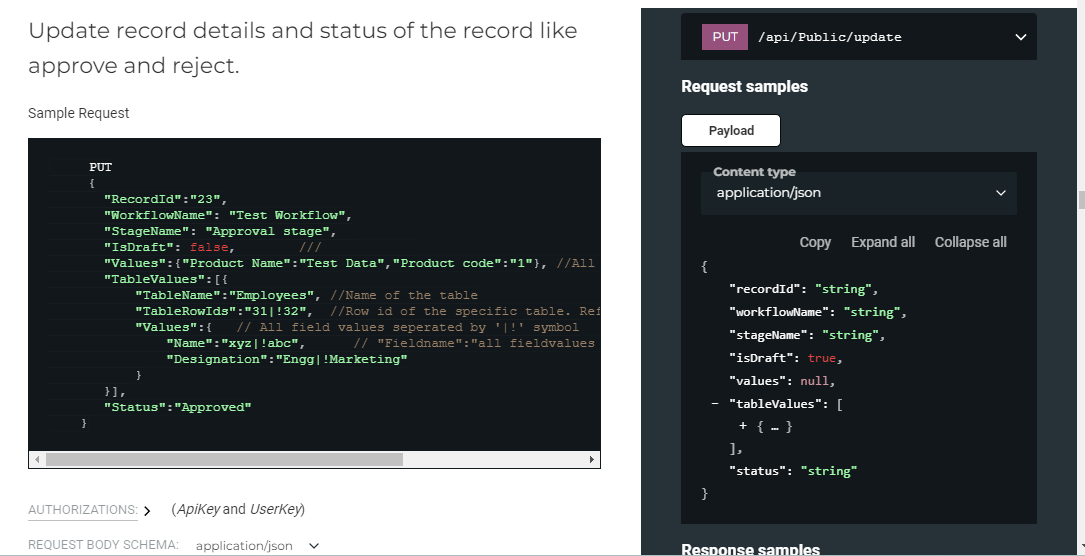Expand the collapsed object using the plus icon
This screenshot has height=556, width=1085.
click(743, 426)
